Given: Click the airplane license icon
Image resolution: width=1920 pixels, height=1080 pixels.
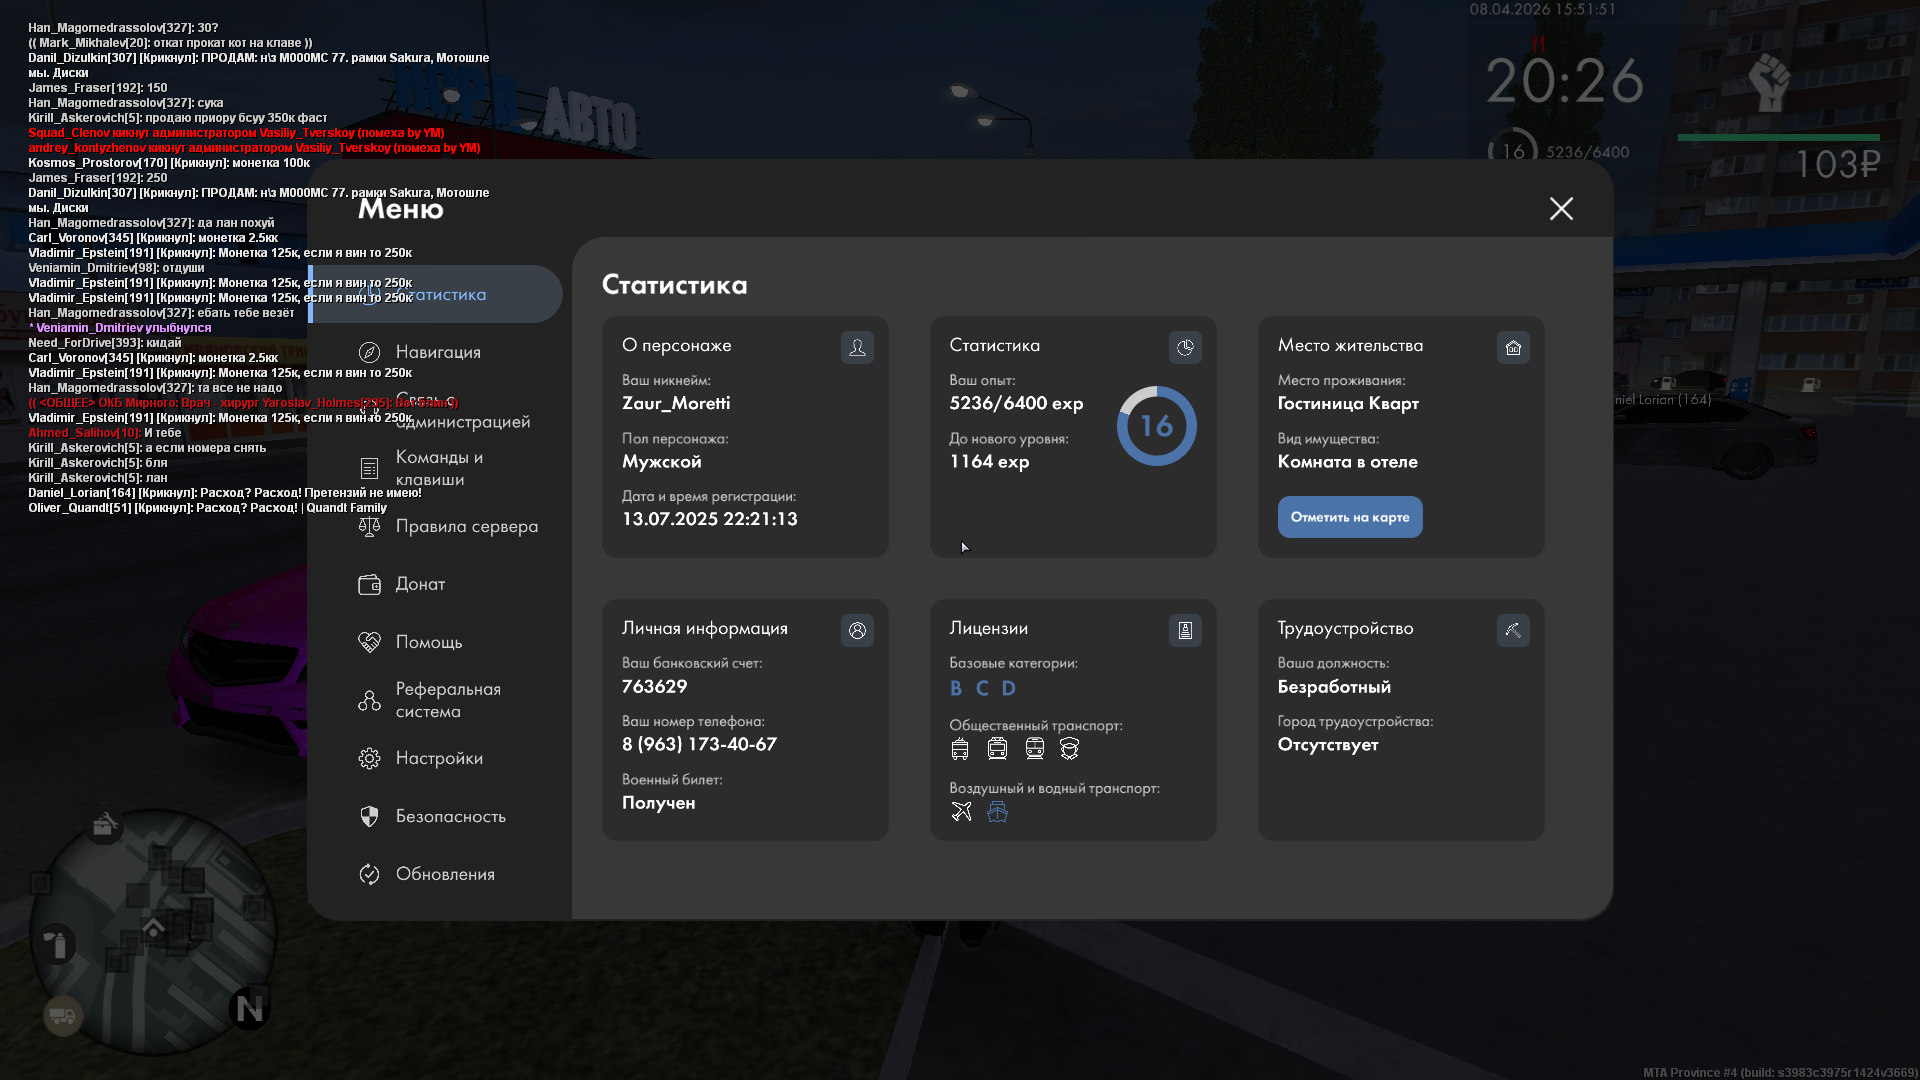Looking at the screenshot, I should [961, 811].
